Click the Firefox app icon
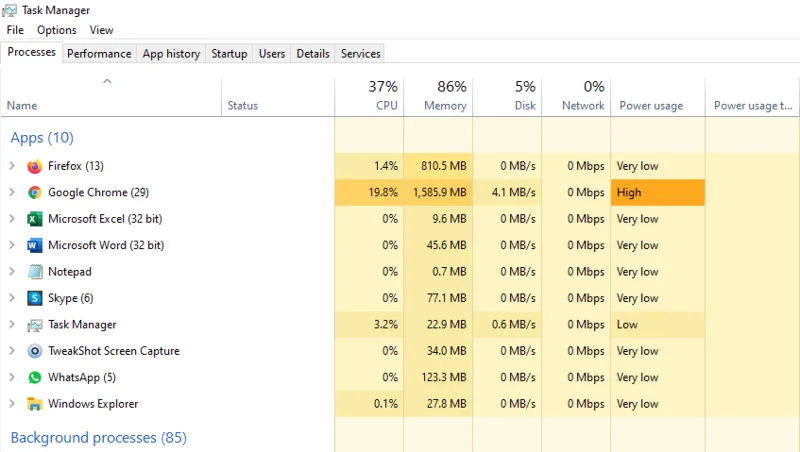Screen dimensions: 800x452 pyautogui.click(x=35, y=166)
